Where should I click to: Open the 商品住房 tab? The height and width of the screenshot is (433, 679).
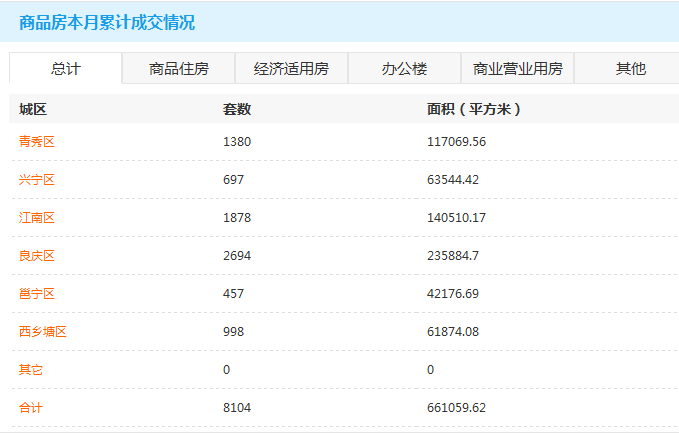(179, 69)
